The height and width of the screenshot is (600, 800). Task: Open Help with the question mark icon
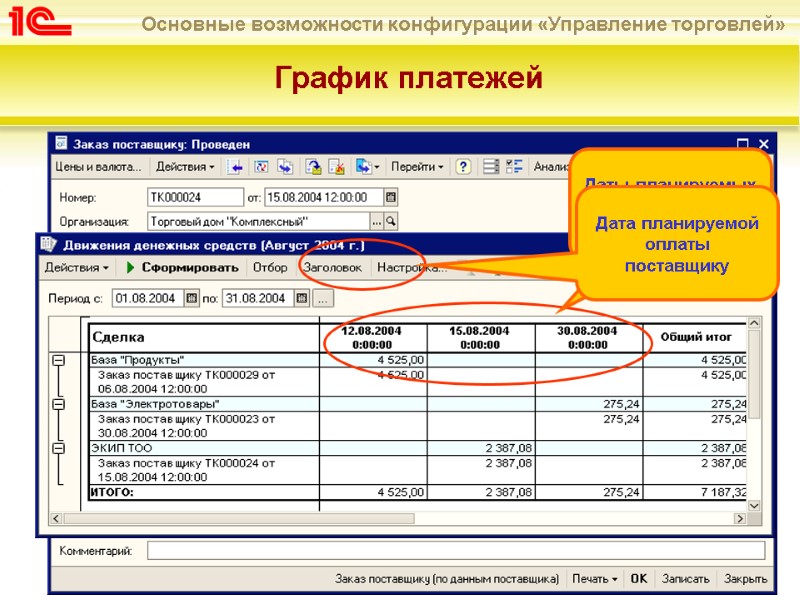[462, 166]
